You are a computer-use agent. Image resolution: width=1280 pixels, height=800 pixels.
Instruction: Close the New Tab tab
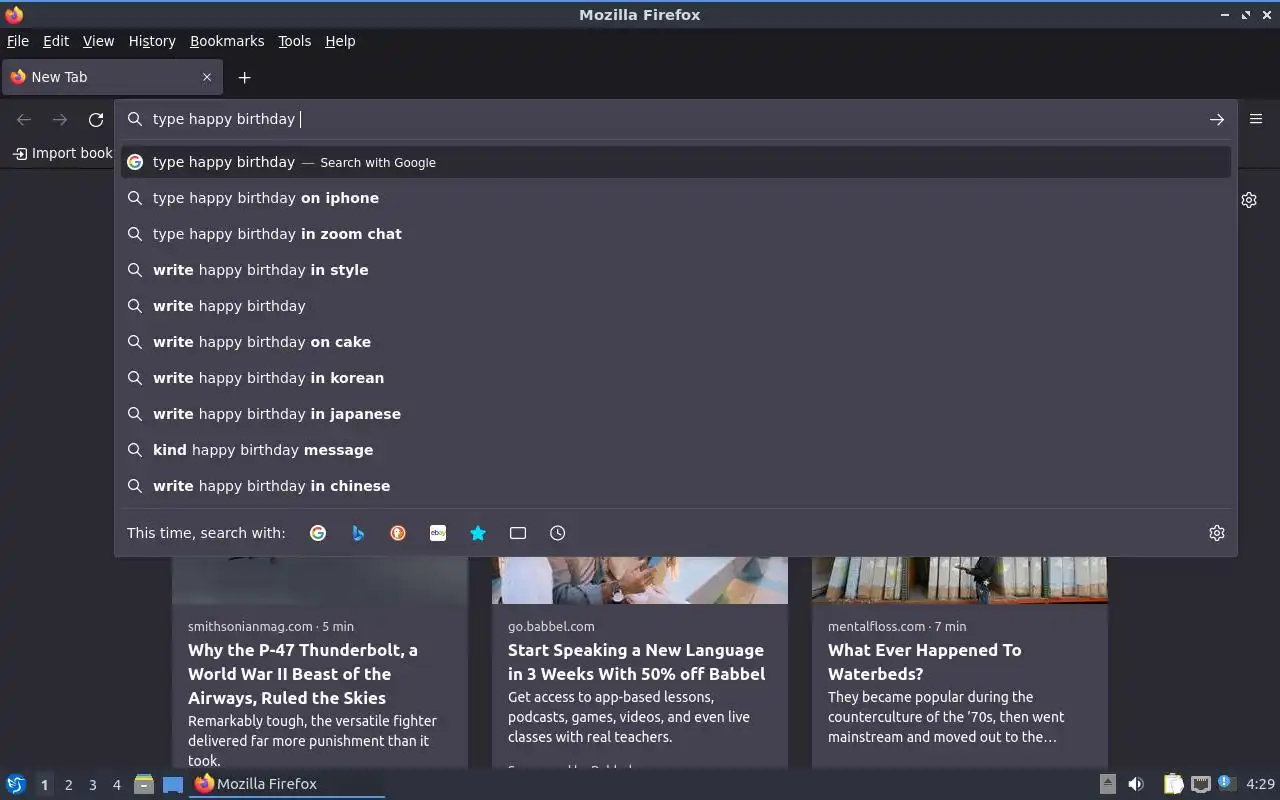(207, 77)
